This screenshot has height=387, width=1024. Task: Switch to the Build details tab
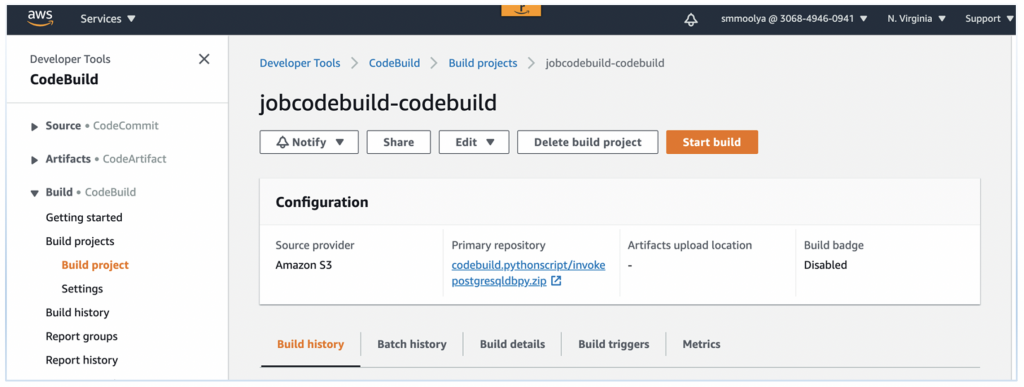click(x=512, y=344)
